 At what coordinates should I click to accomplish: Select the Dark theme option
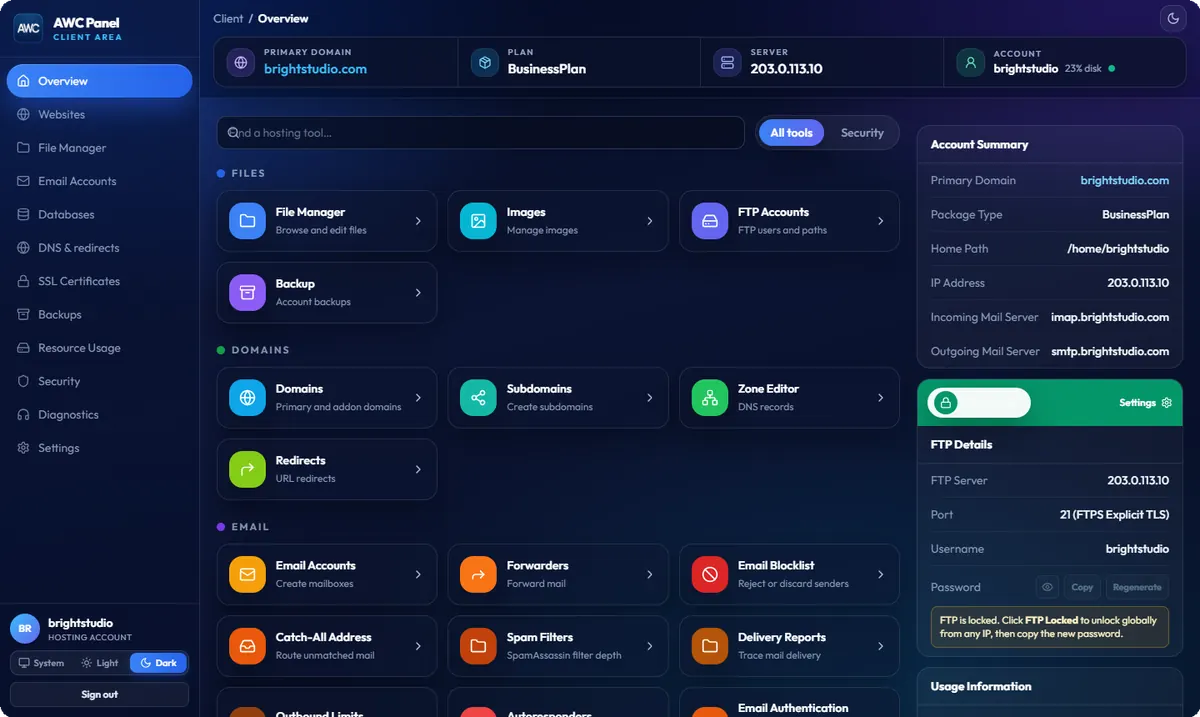click(x=158, y=663)
